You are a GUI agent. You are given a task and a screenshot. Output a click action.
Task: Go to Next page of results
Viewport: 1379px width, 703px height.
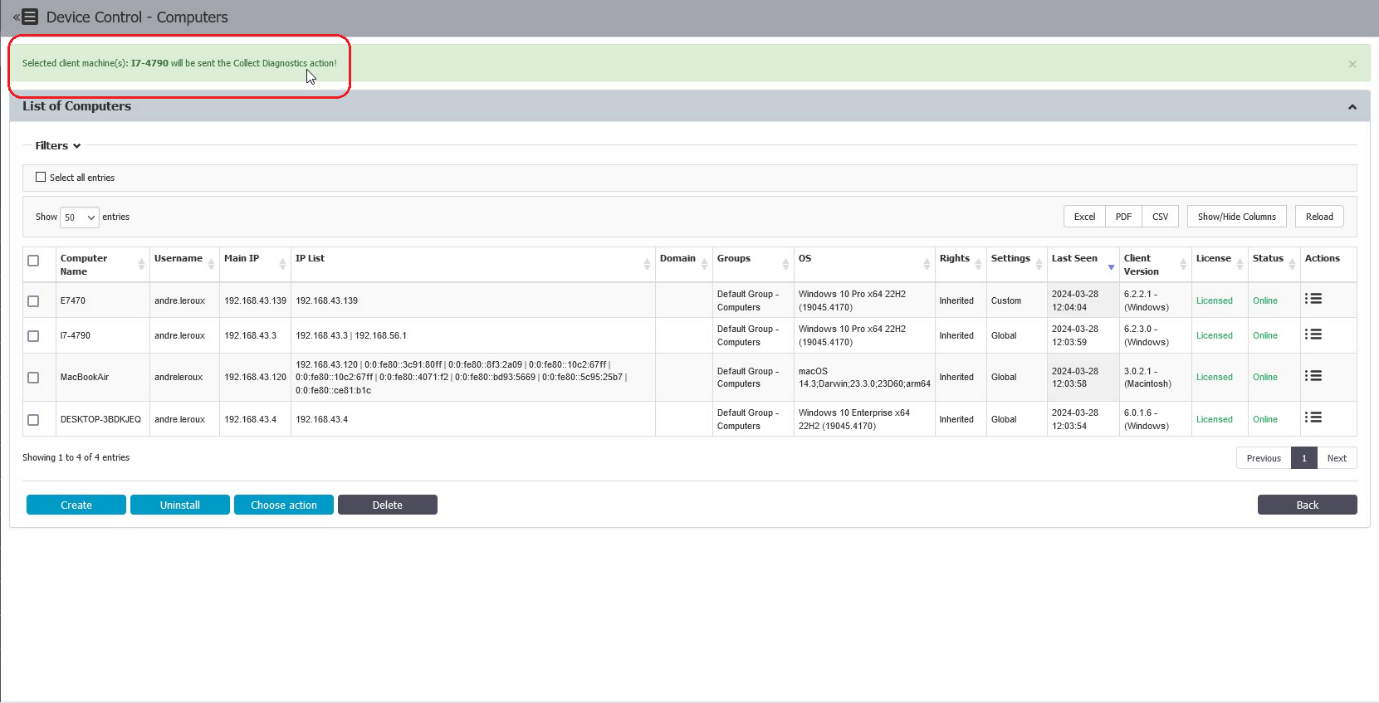[x=1337, y=458]
